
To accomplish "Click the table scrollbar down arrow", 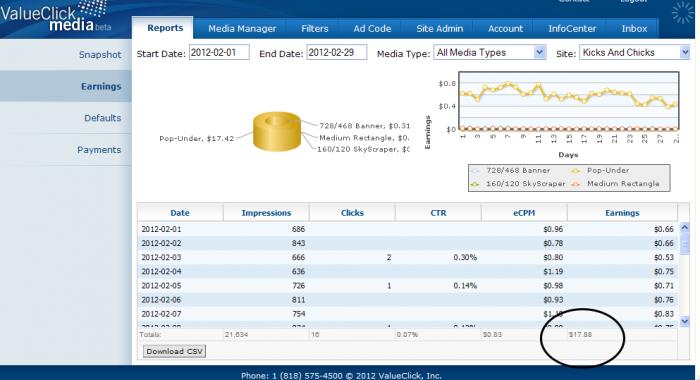I will click(685, 321).
